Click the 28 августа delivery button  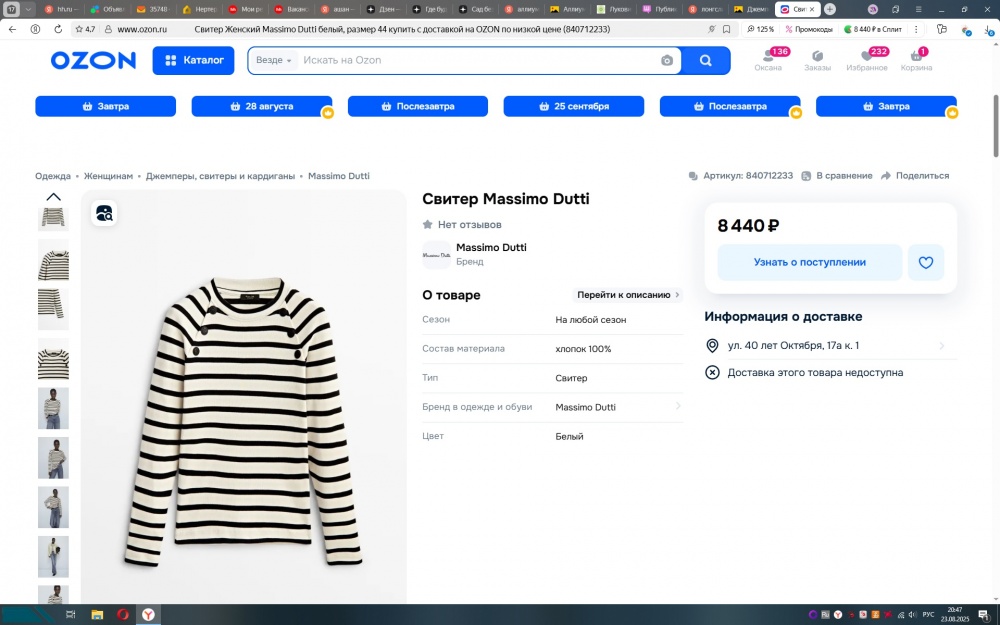[261, 107]
